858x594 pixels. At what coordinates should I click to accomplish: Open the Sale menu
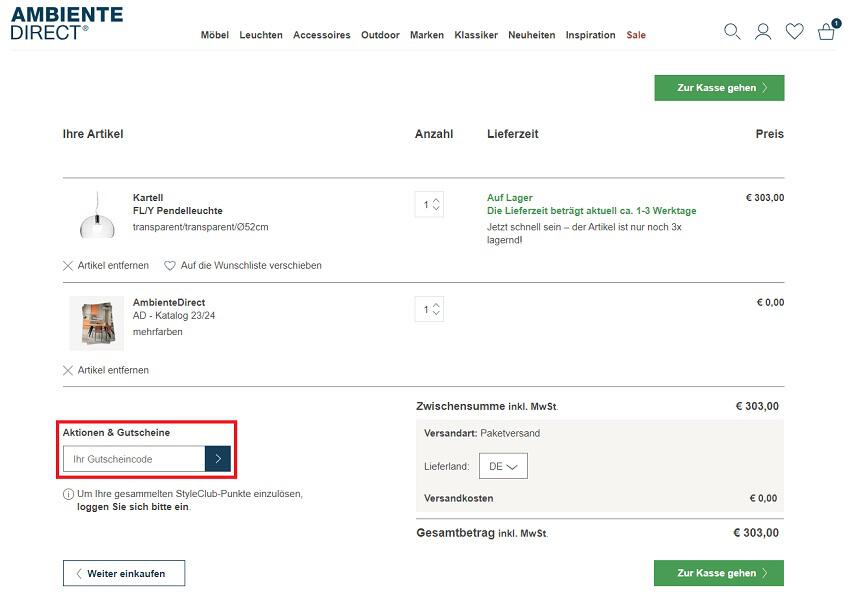click(636, 35)
